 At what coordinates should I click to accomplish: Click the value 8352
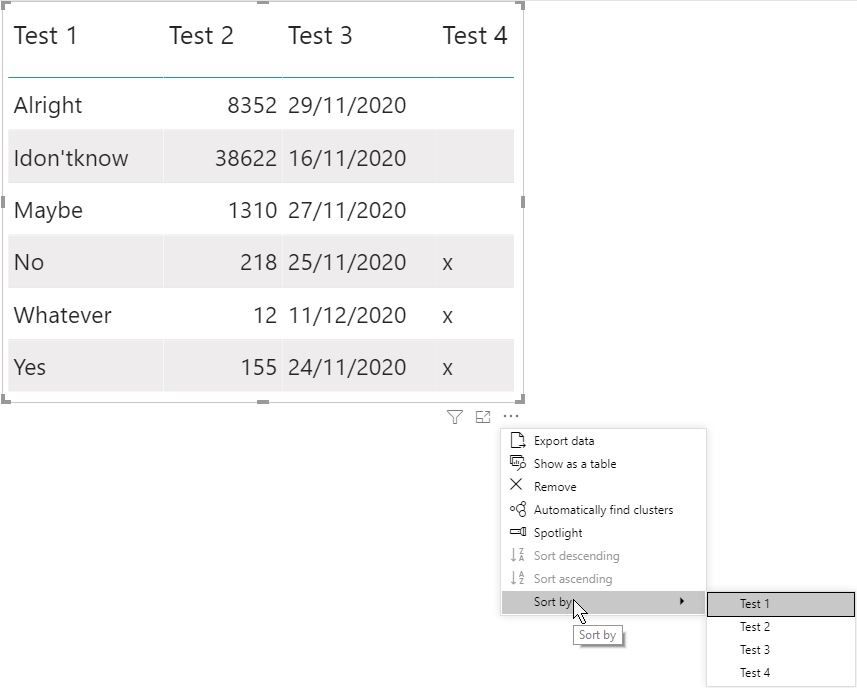click(252, 105)
